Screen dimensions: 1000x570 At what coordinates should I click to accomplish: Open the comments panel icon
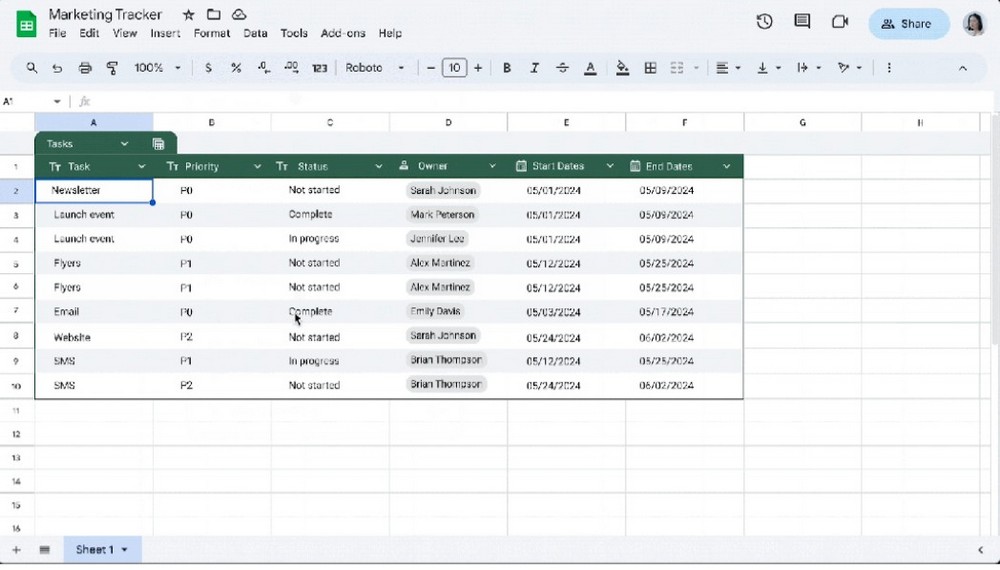point(802,22)
